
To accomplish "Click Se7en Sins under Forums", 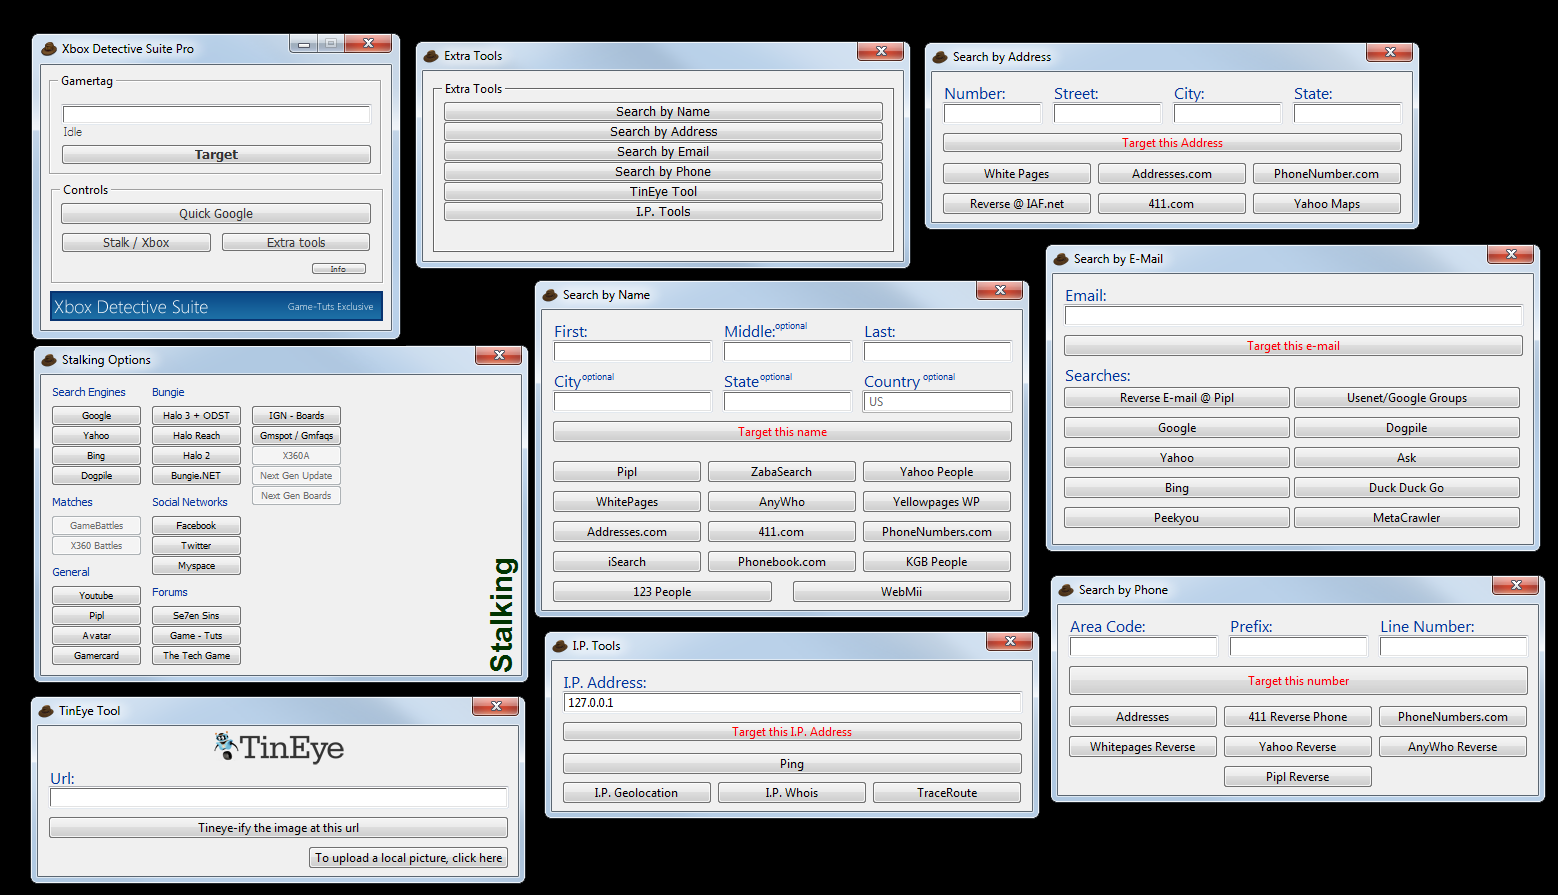I will pyautogui.click(x=196, y=616).
